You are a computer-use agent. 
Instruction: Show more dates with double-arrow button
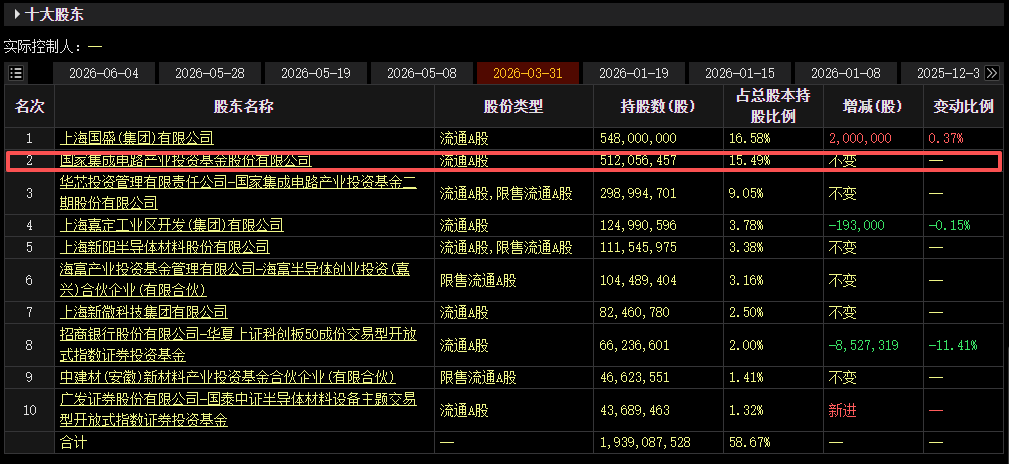click(992, 73)
